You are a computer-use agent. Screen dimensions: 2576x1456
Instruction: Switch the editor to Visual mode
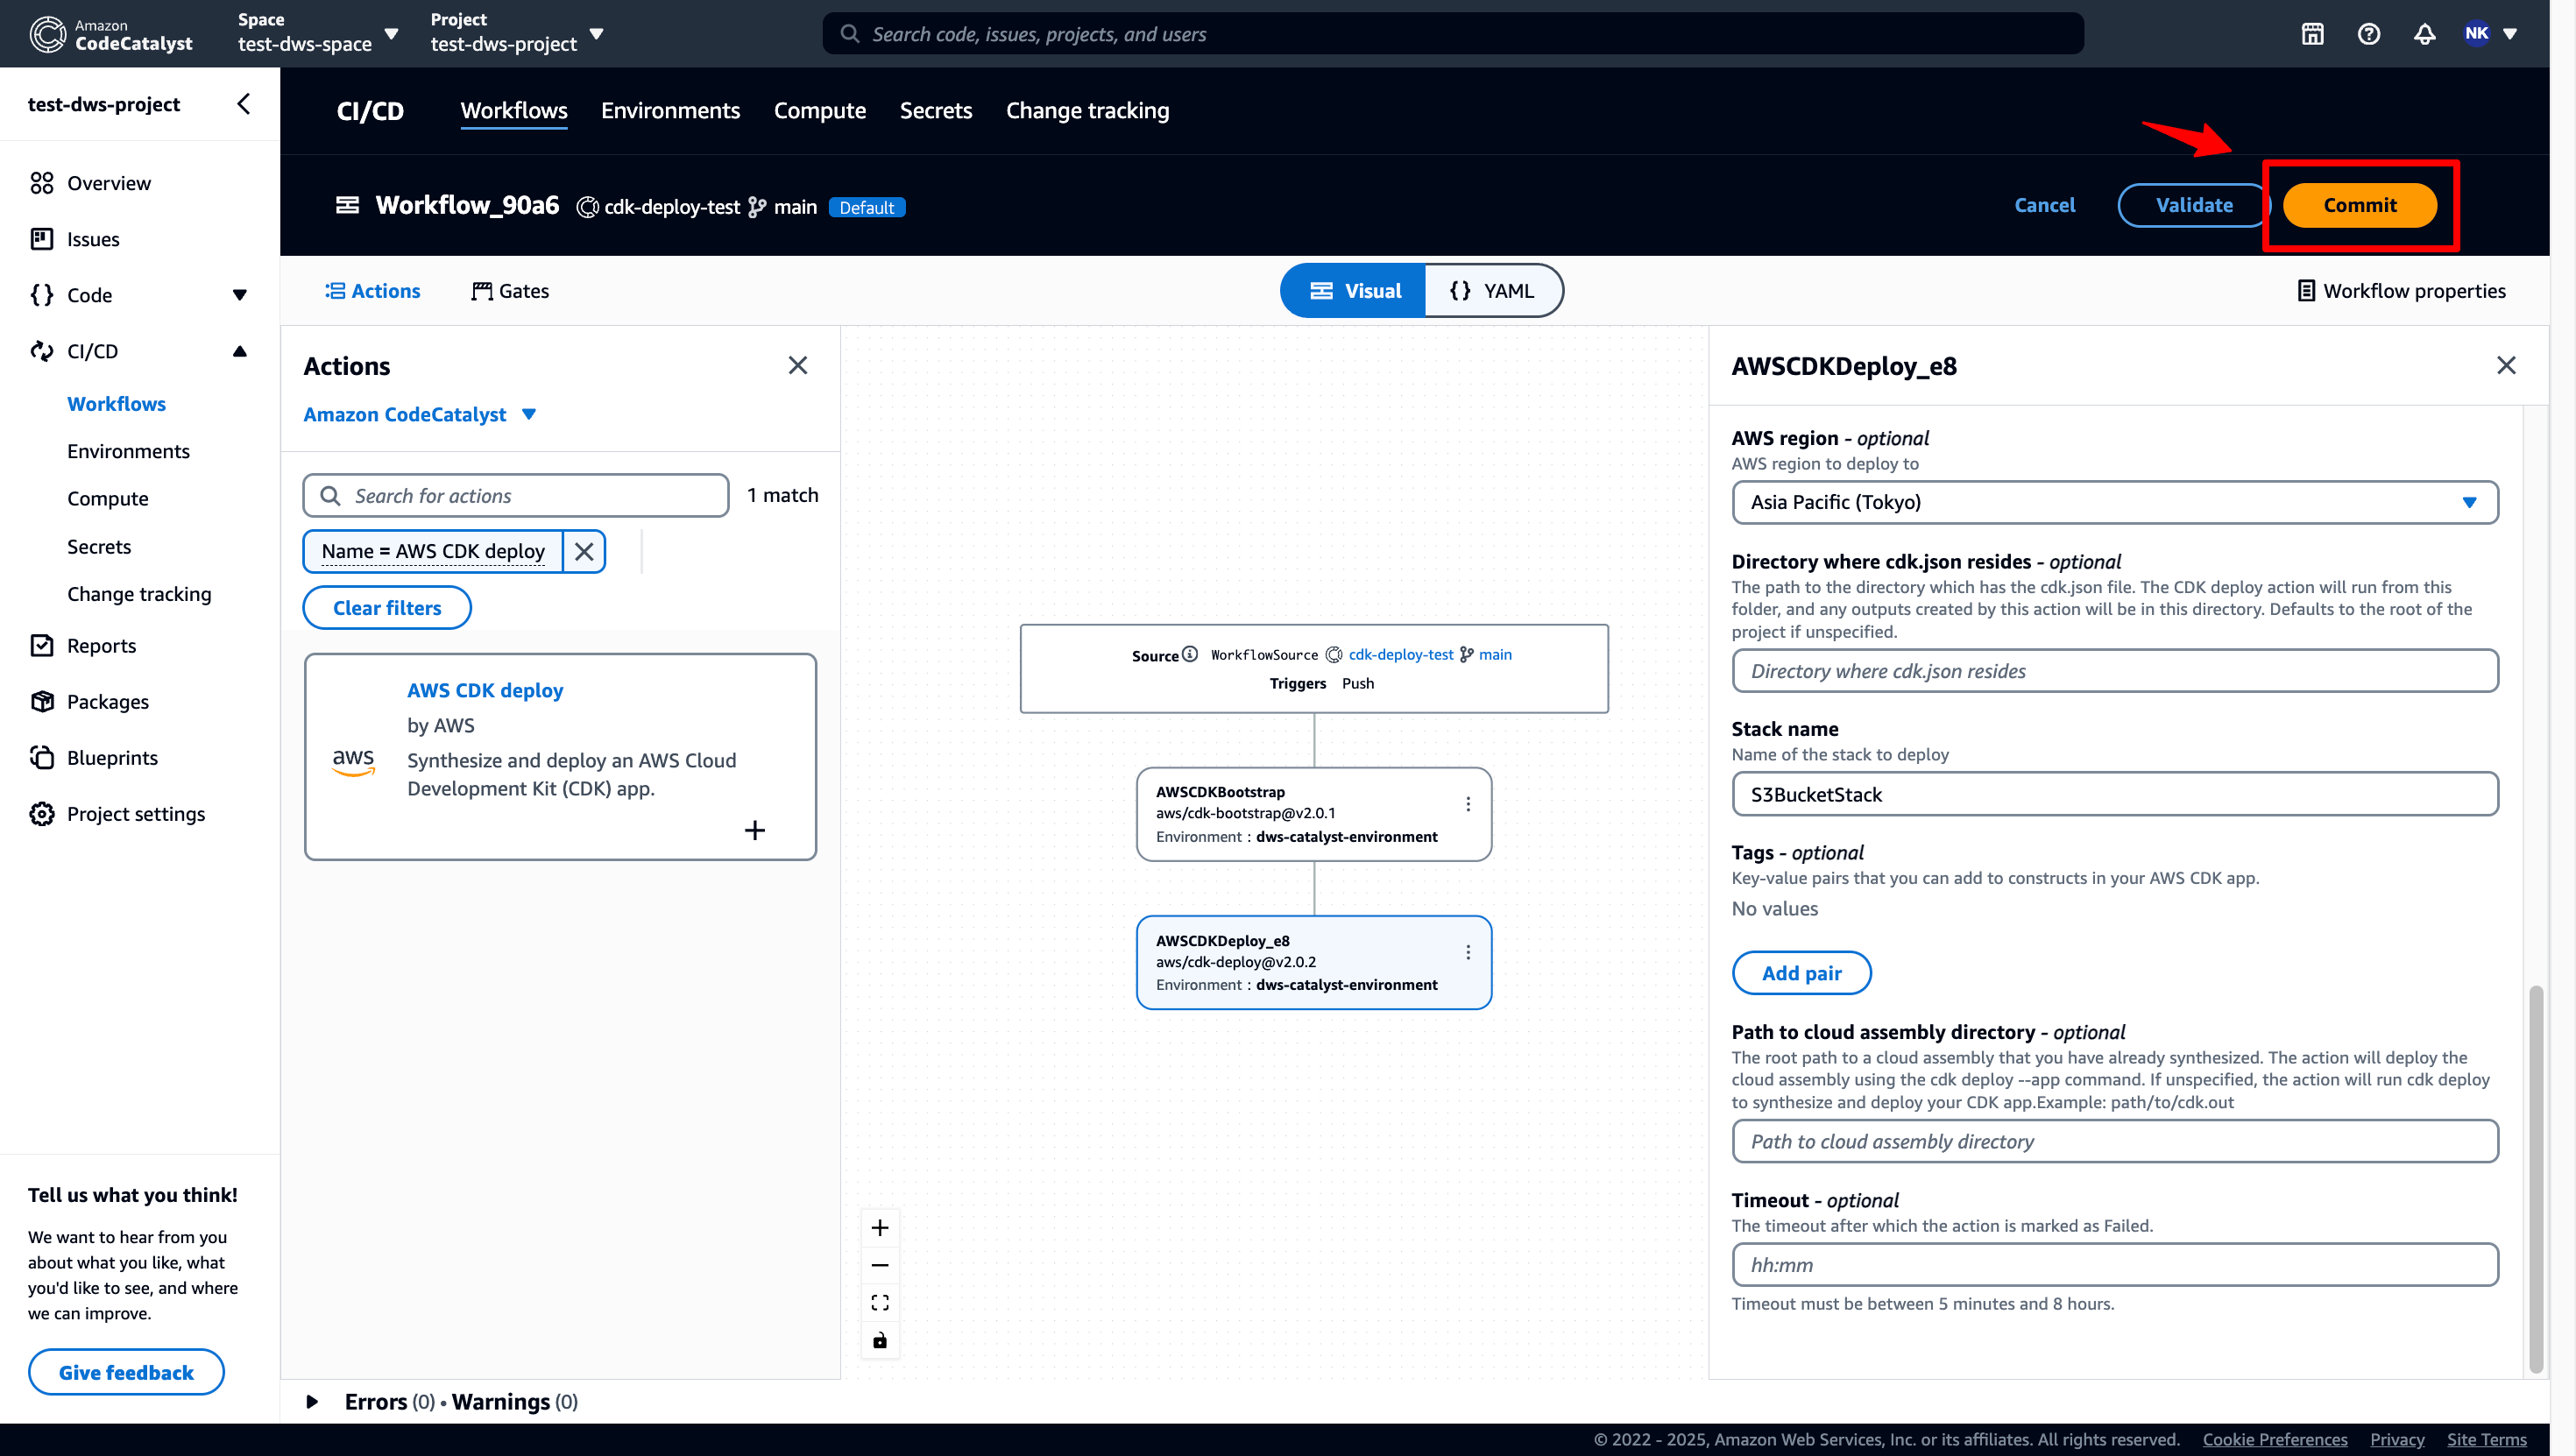click(1354, 291)
